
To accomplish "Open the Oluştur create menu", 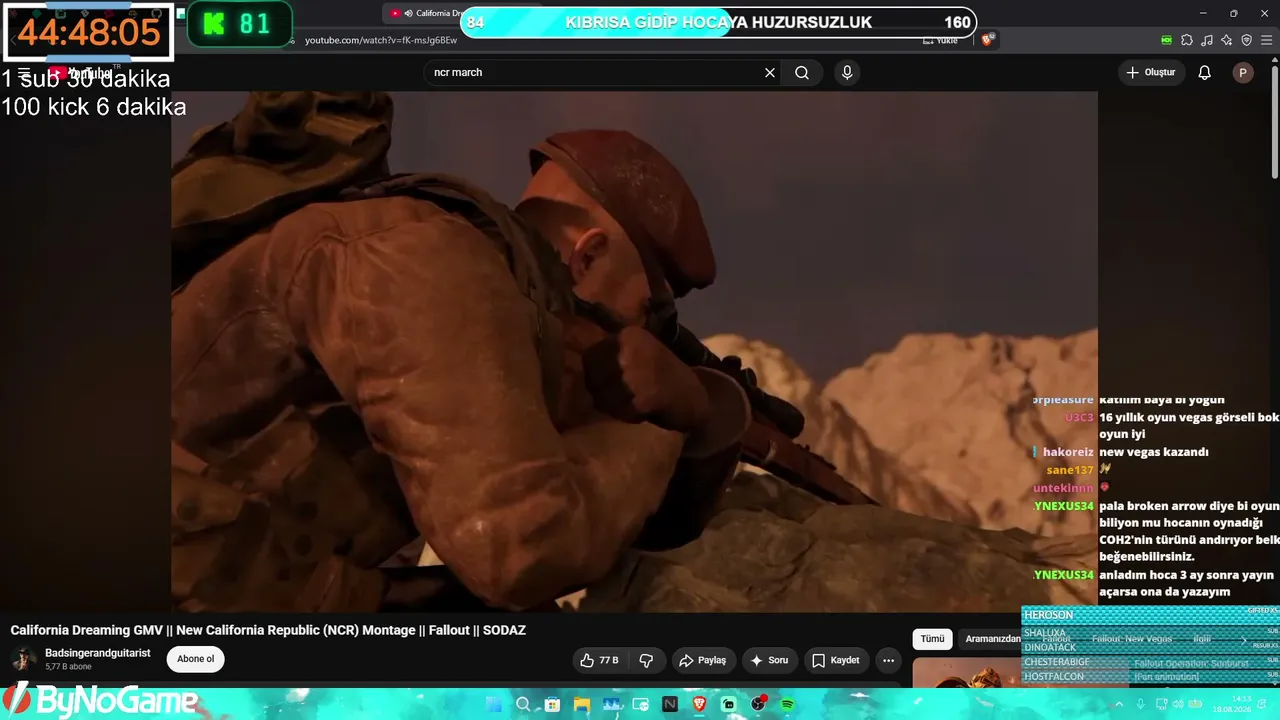I will click(x=1151, y=73).
